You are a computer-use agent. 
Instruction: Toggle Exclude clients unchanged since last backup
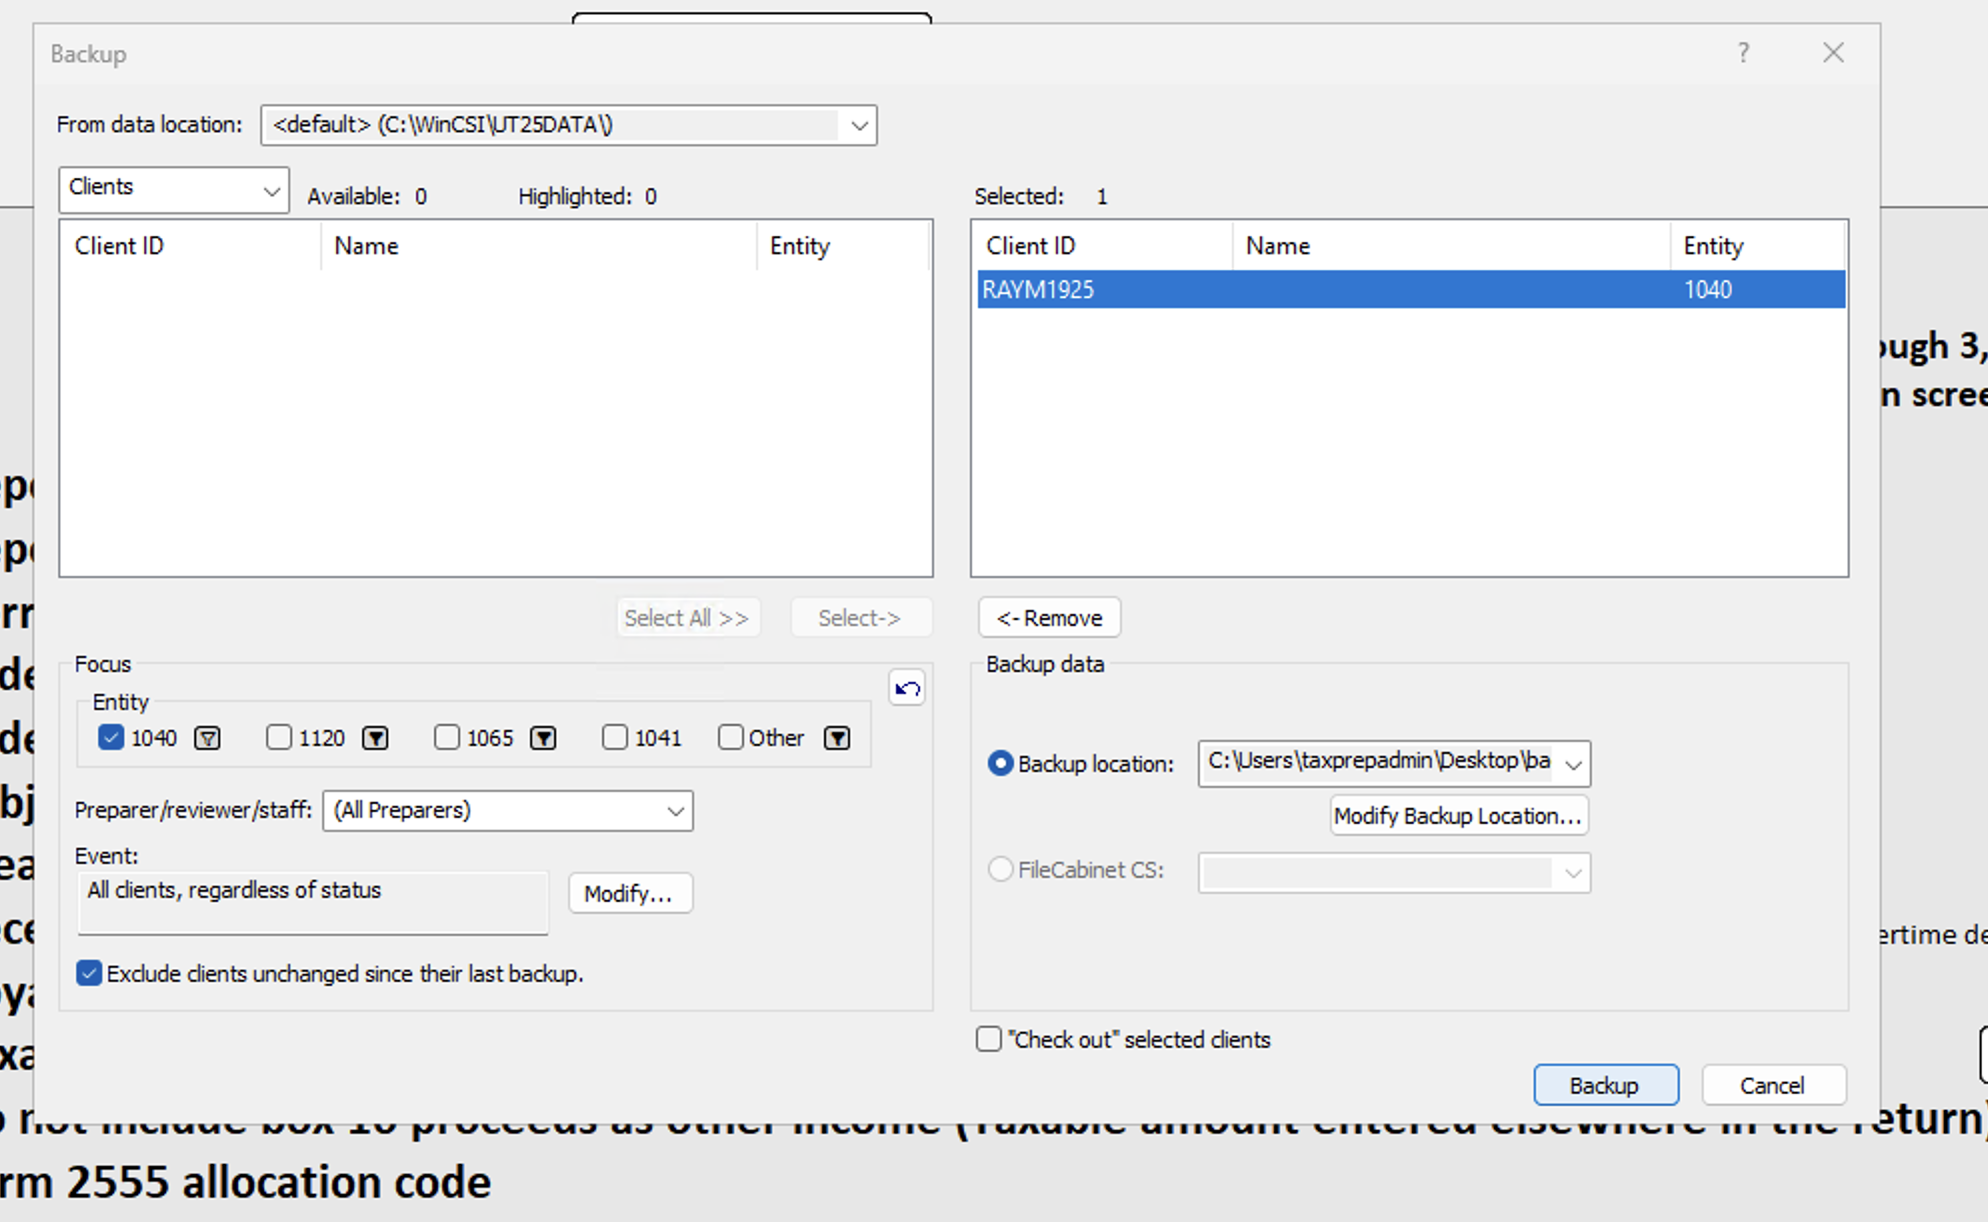pos(89,973)
